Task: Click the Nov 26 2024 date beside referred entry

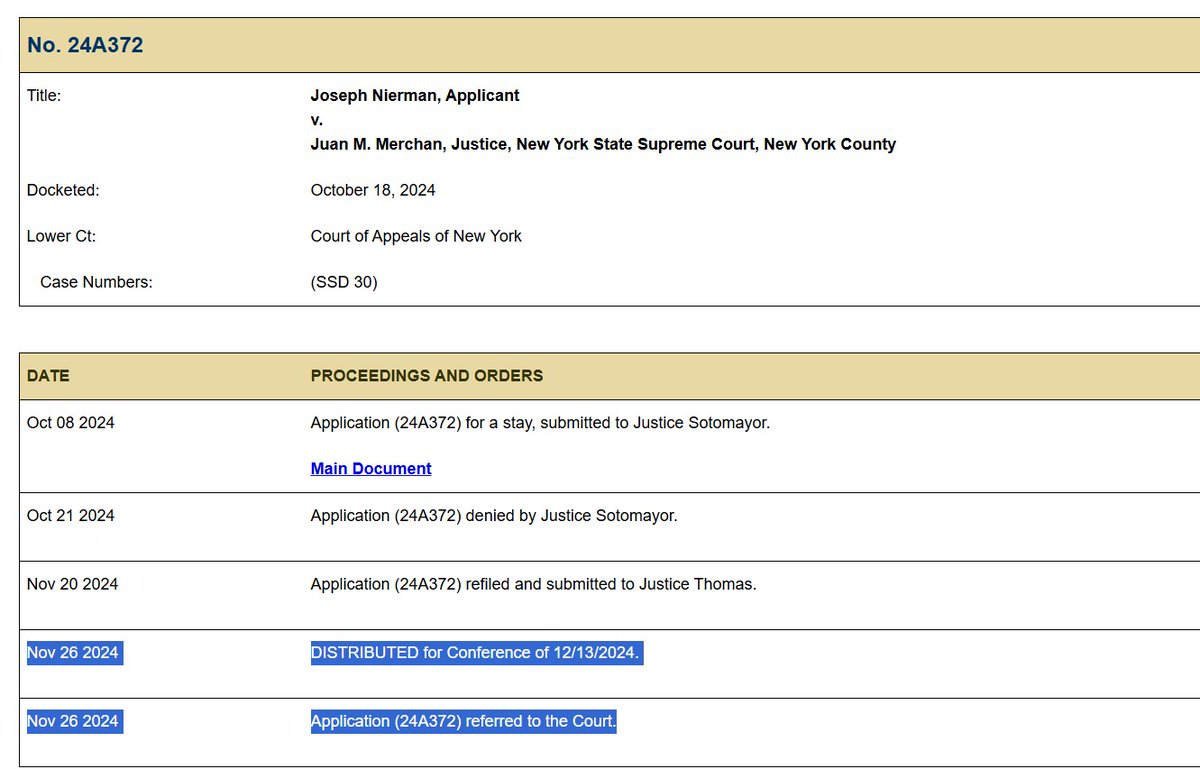Action: pos(73,721)
